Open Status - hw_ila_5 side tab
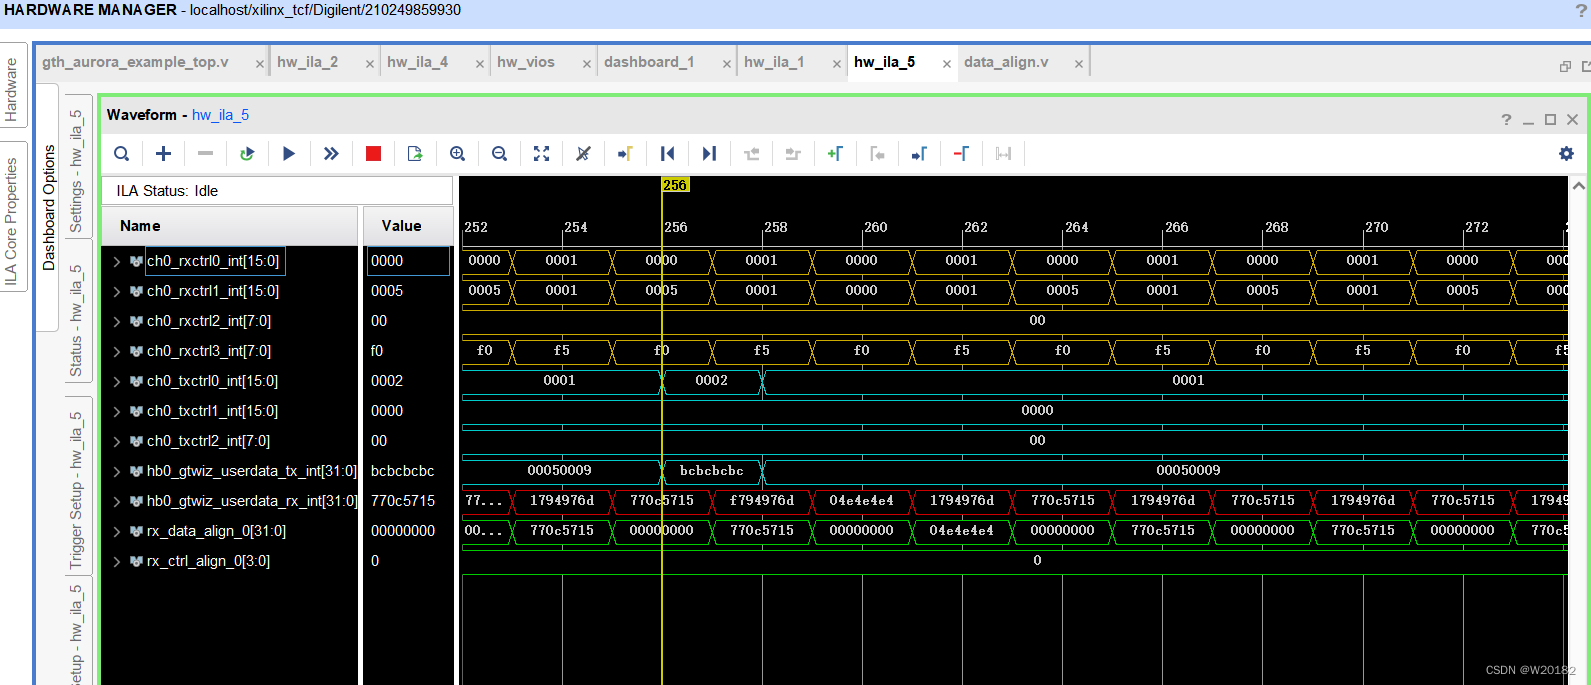The image size is (1591, 685). pyautogui.click(x=77, y=320)
